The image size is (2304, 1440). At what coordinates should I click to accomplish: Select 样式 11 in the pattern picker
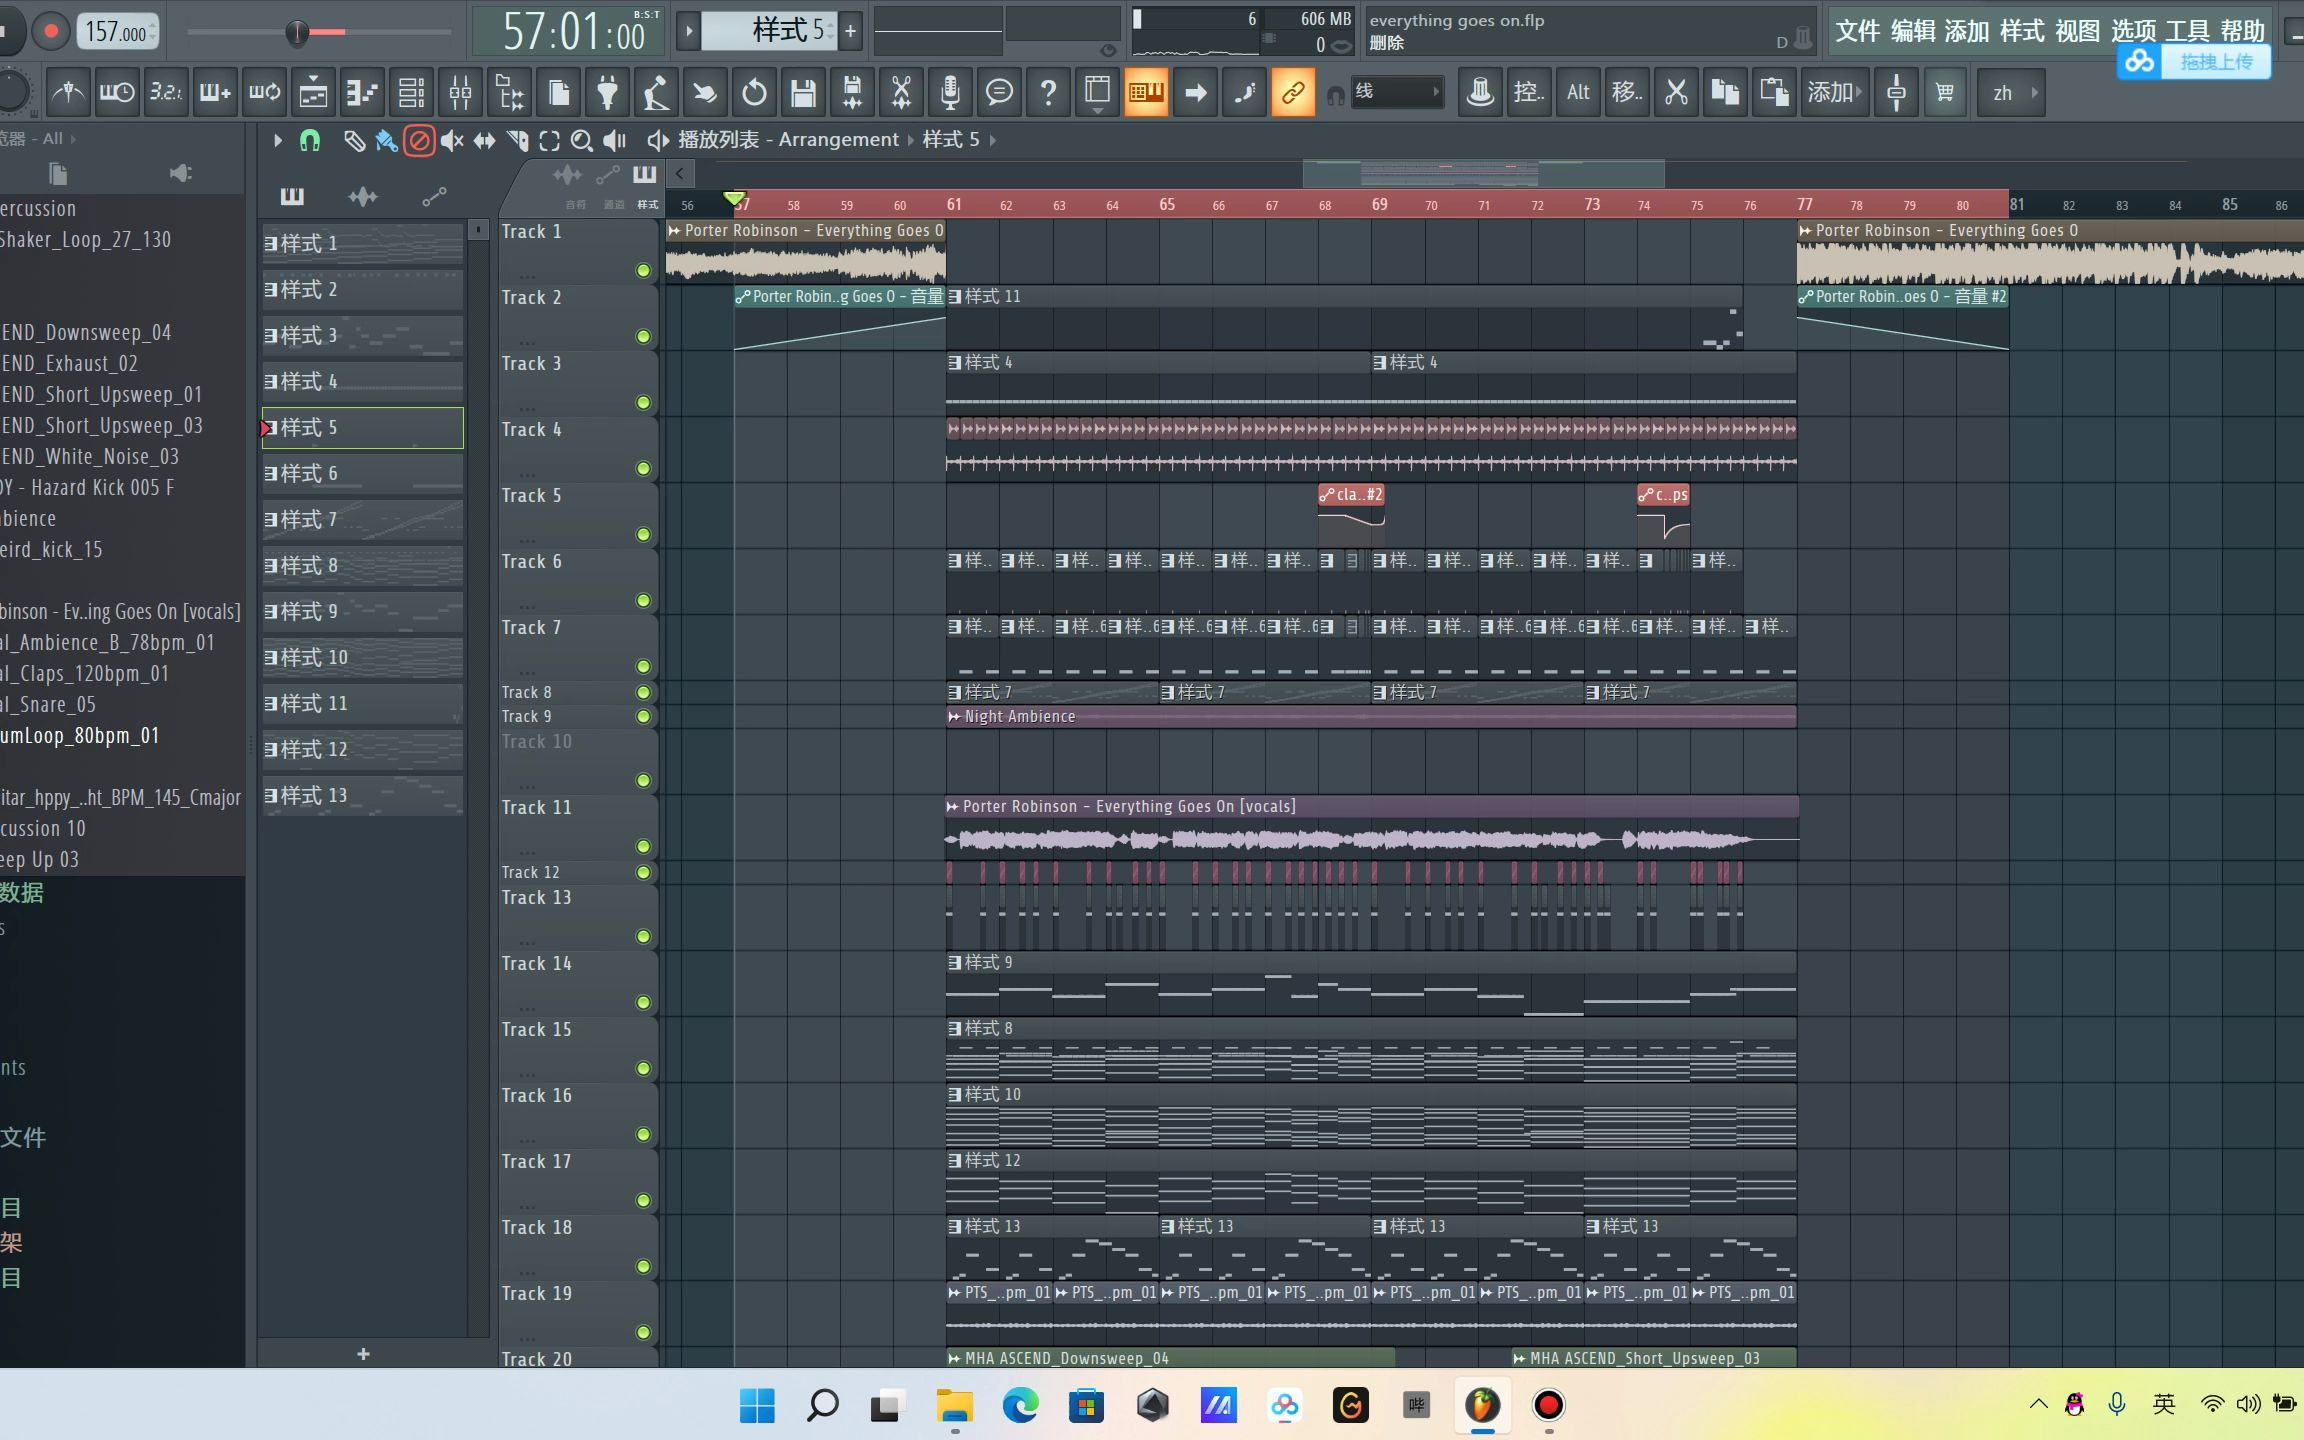[x=362, y=704]
